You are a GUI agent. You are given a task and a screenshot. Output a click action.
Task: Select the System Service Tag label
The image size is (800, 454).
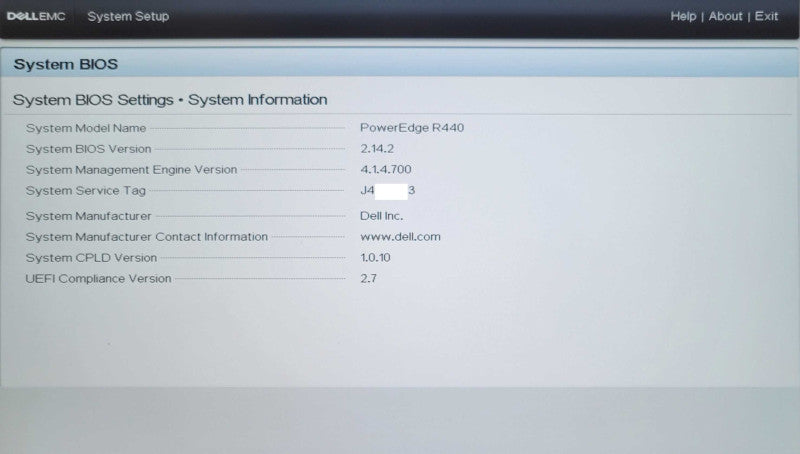point(86,191)
